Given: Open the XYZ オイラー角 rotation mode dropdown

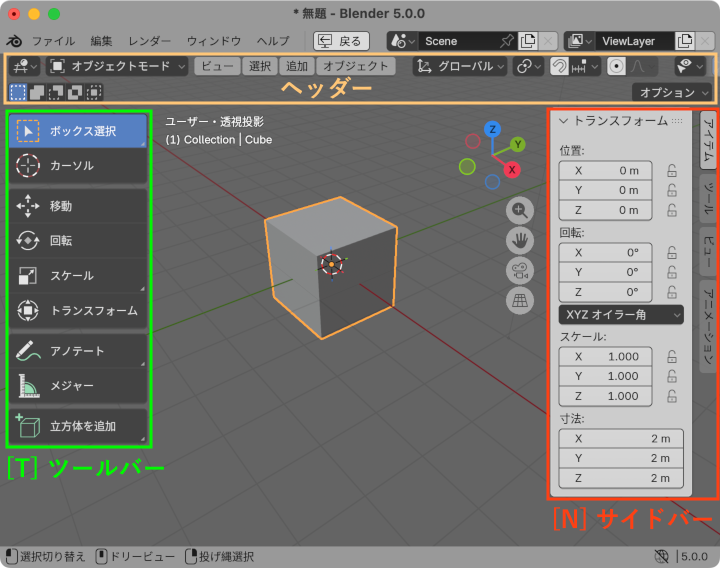Looking at the screenshot, I should click(621, 315).
